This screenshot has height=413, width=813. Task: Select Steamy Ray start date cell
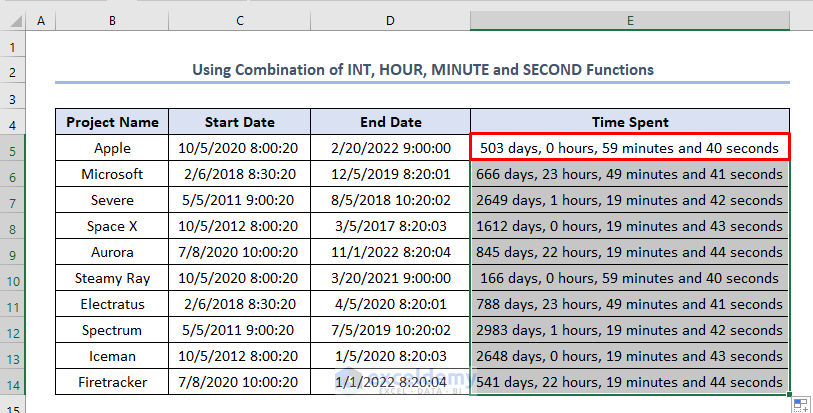pos(239,277)
